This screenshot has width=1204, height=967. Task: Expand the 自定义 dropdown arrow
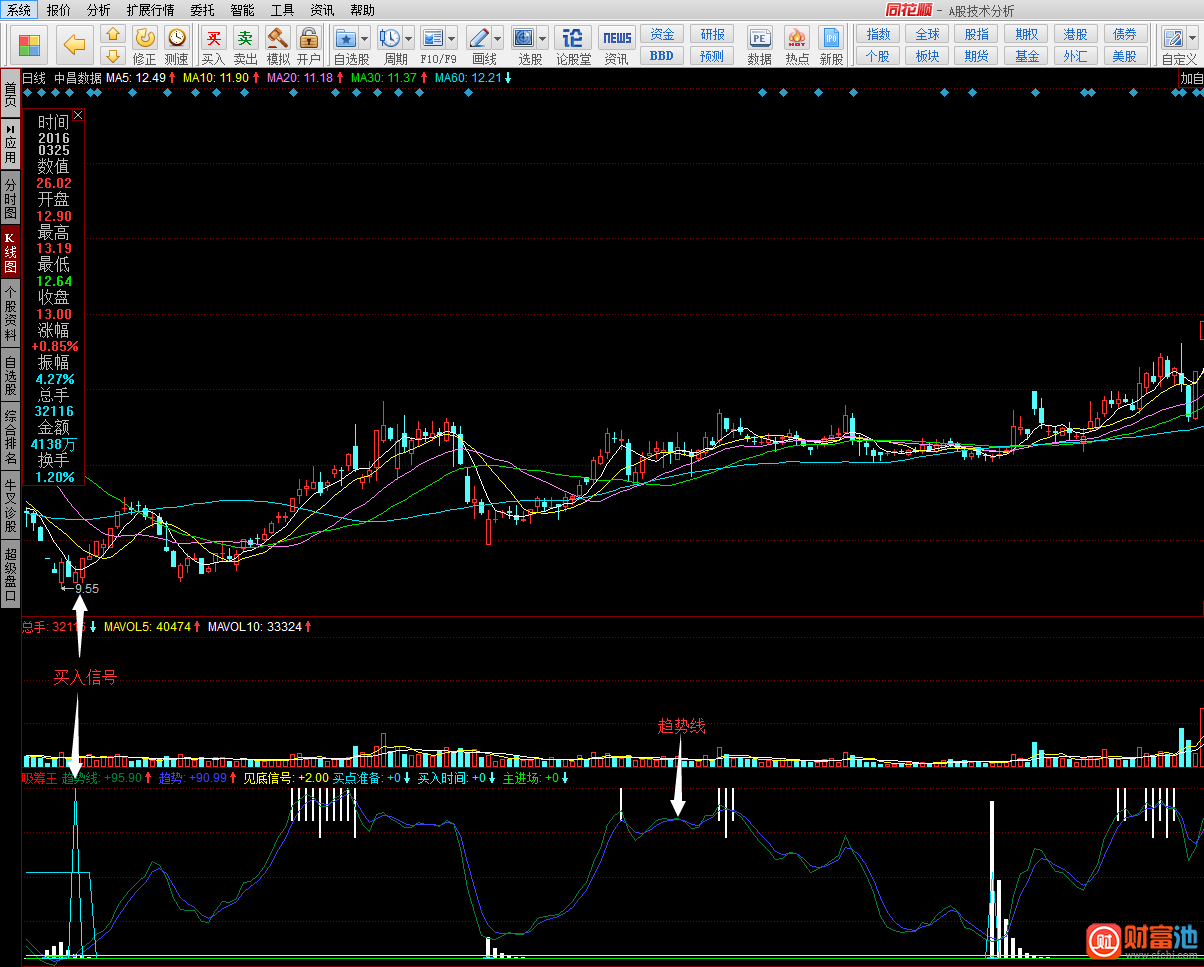pyautogui.click(x=1192, y=39)
